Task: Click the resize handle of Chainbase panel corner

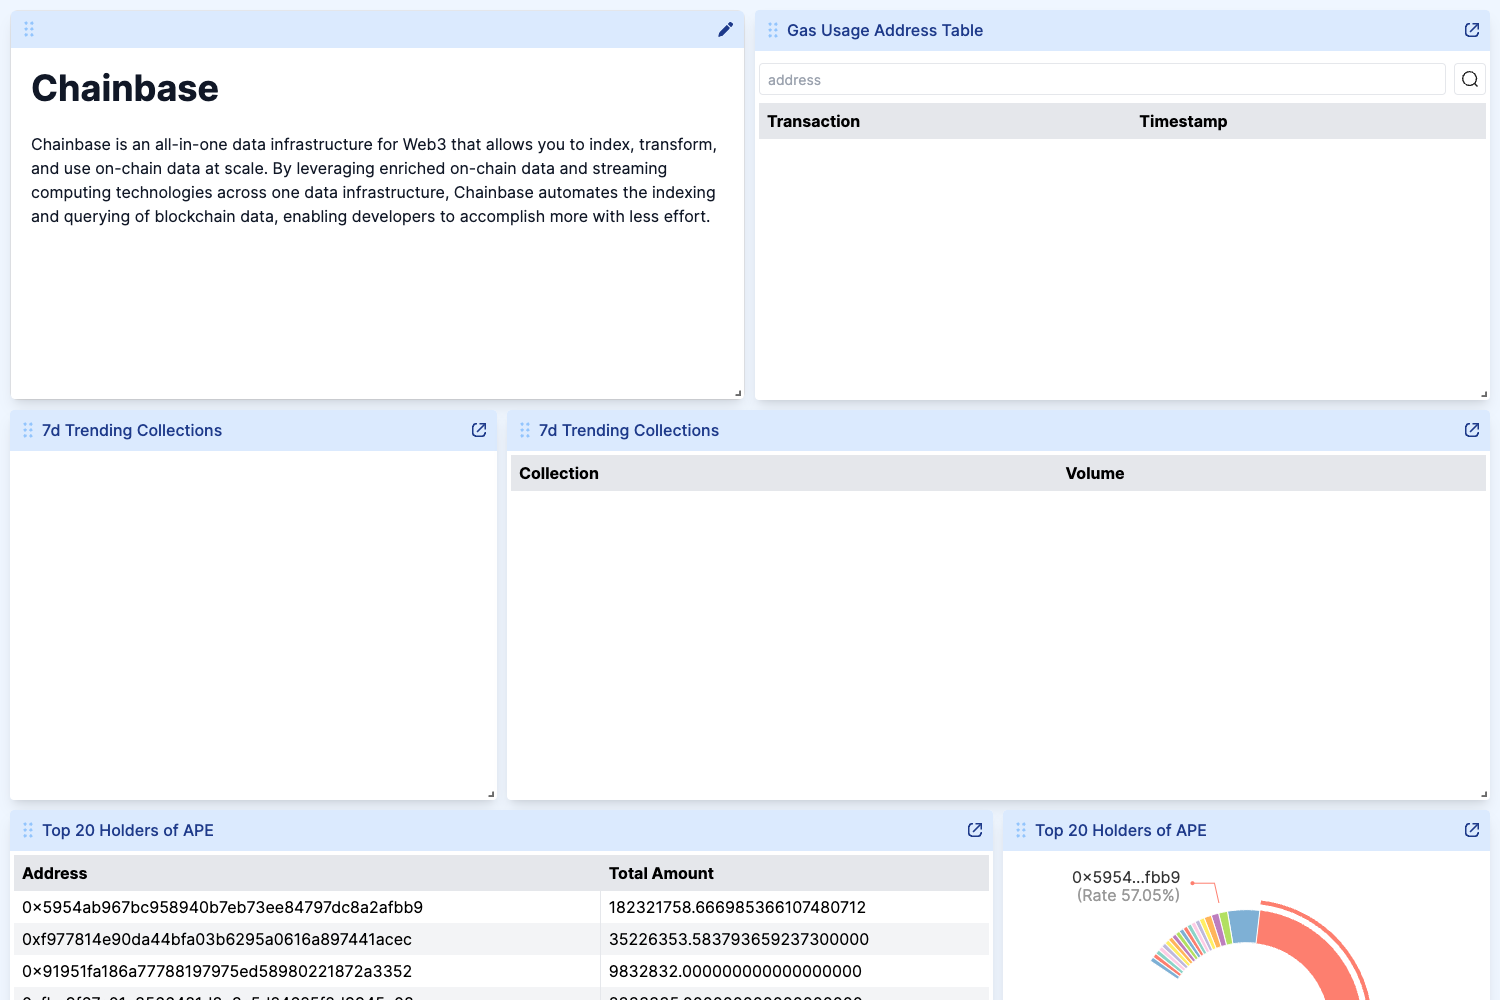Action: pos(738,393)
